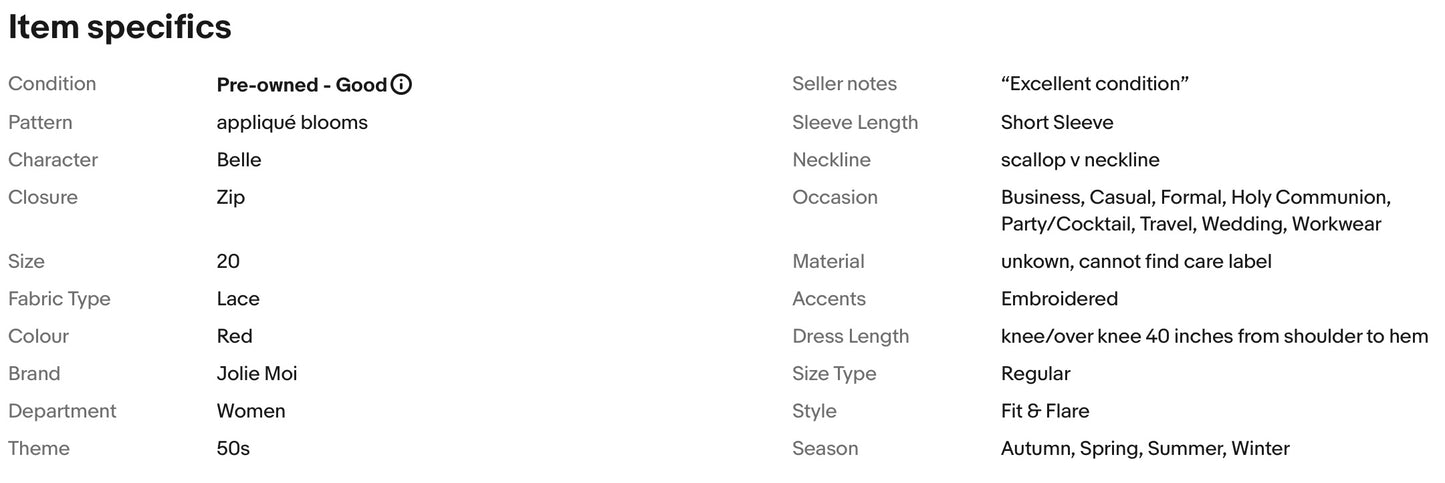Click the appliqué blooms pattern value
This screenshot has height=483, width=1445.
[292, 123]
